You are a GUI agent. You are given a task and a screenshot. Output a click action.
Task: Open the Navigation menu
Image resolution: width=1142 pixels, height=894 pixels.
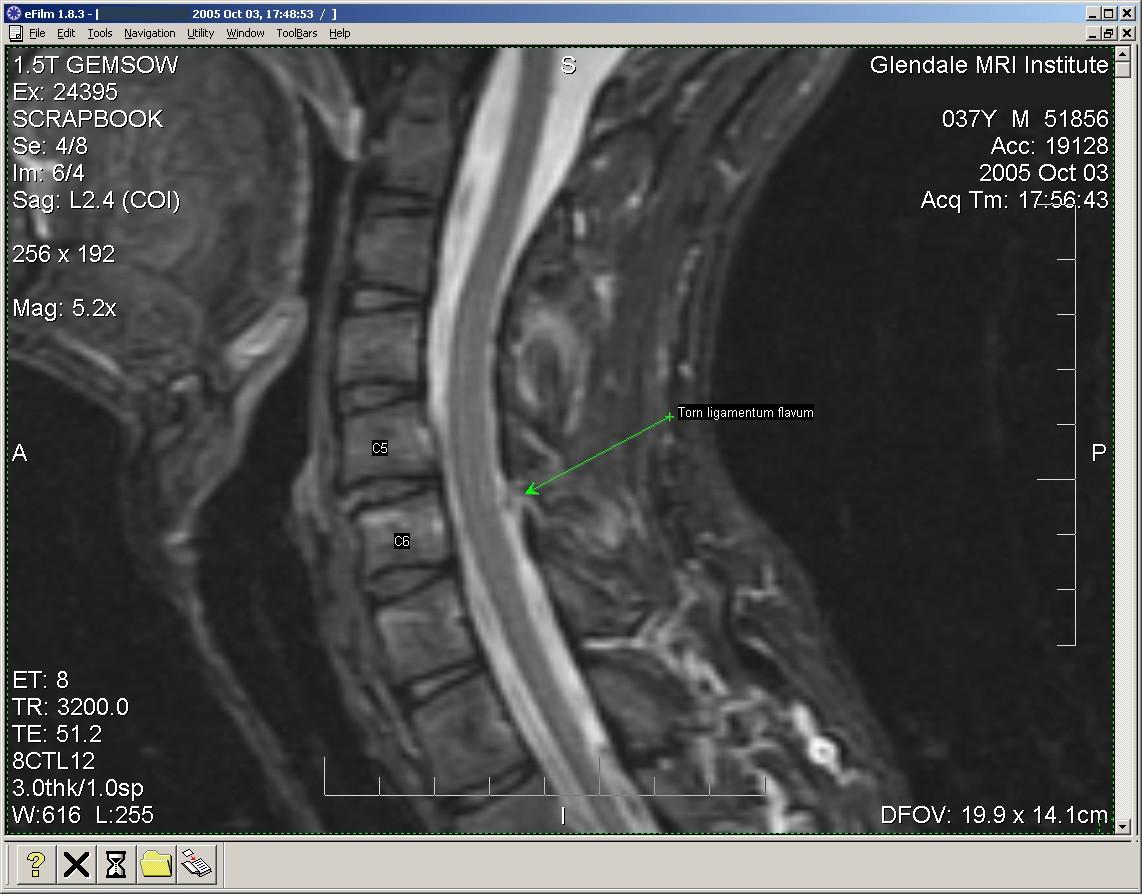(149, 33)
